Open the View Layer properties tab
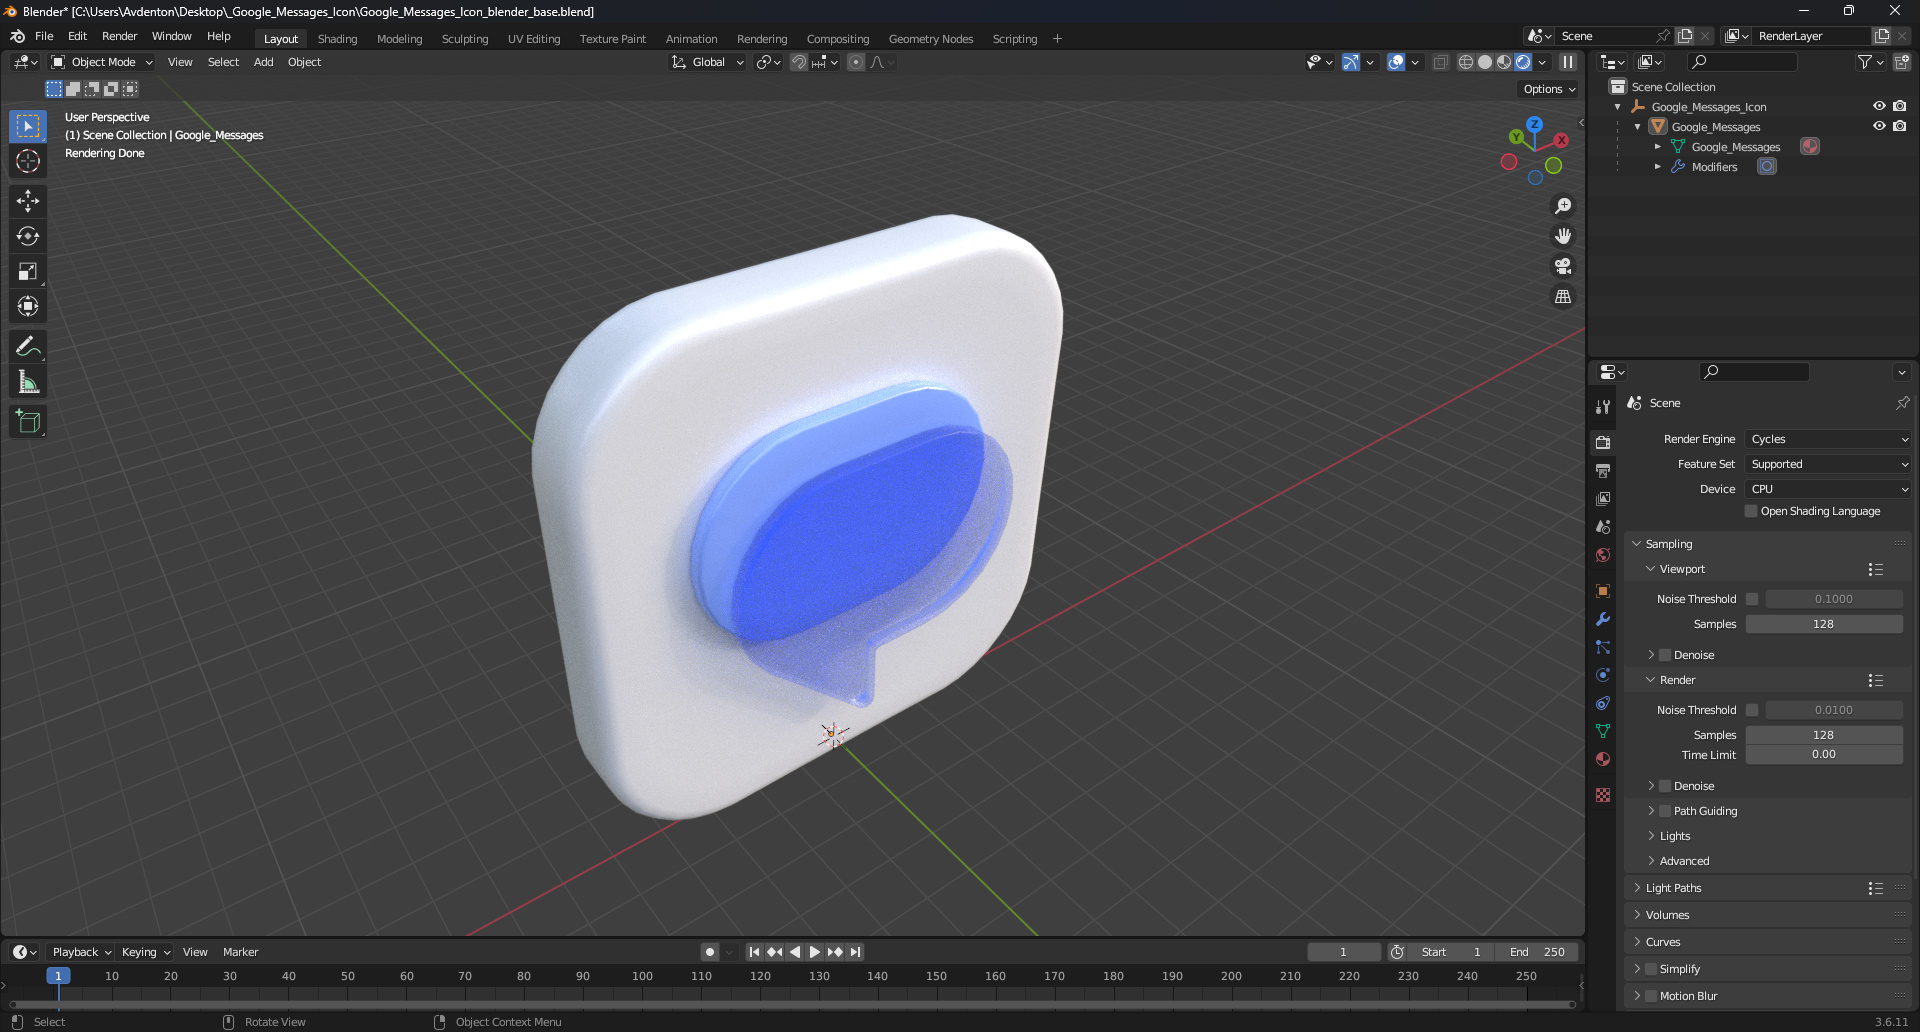 click(x=1603, y=498)
